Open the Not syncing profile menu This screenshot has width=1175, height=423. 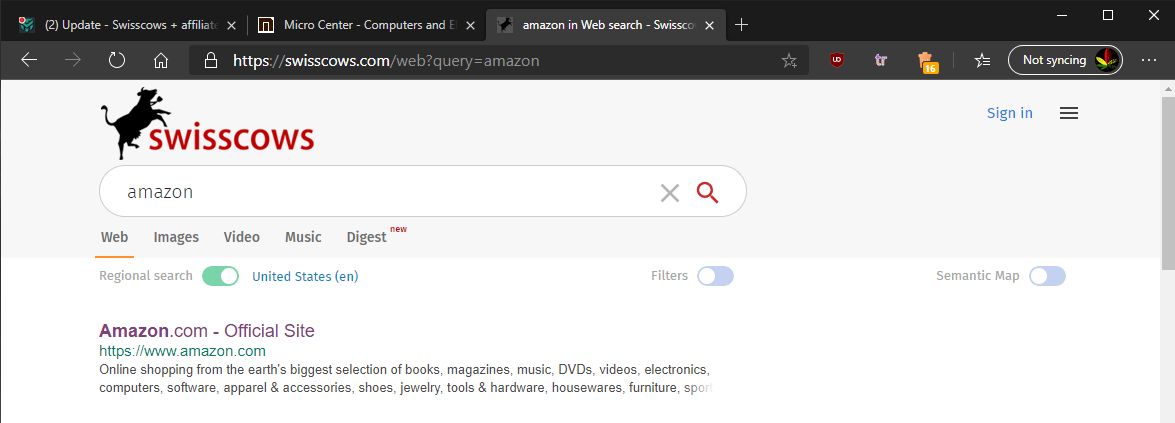click(x=1065, y=60)
